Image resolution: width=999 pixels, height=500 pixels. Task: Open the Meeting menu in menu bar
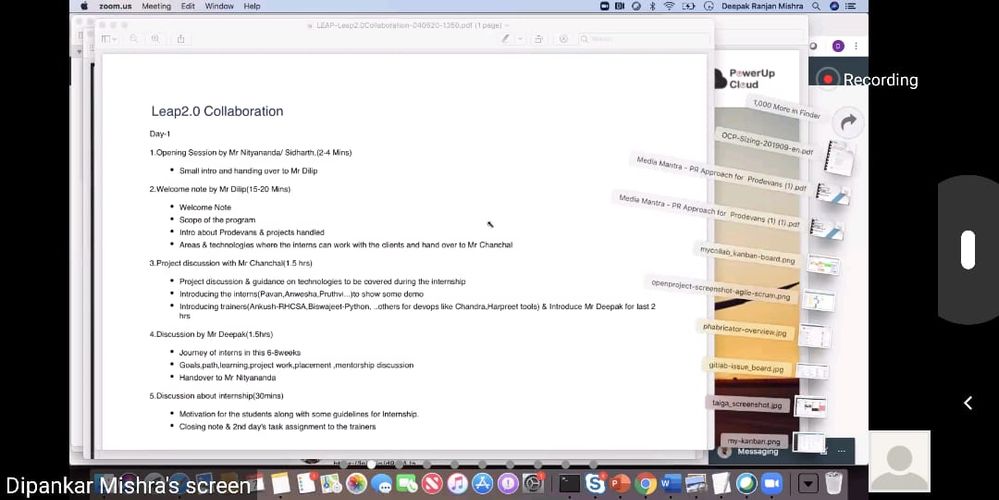coord(156,6)
